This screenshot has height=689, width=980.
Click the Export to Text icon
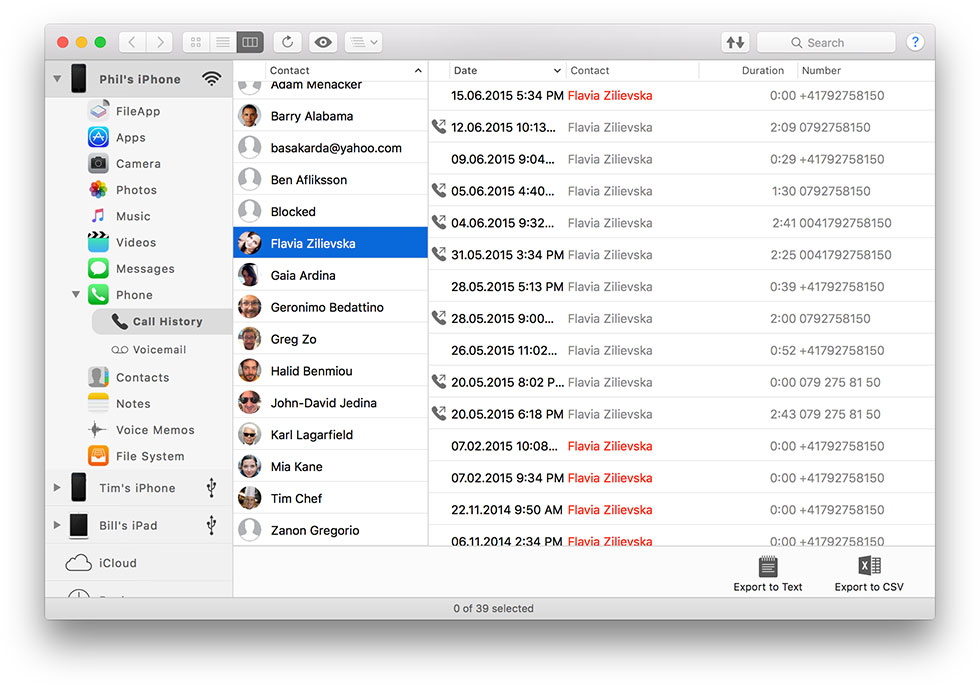767,567
